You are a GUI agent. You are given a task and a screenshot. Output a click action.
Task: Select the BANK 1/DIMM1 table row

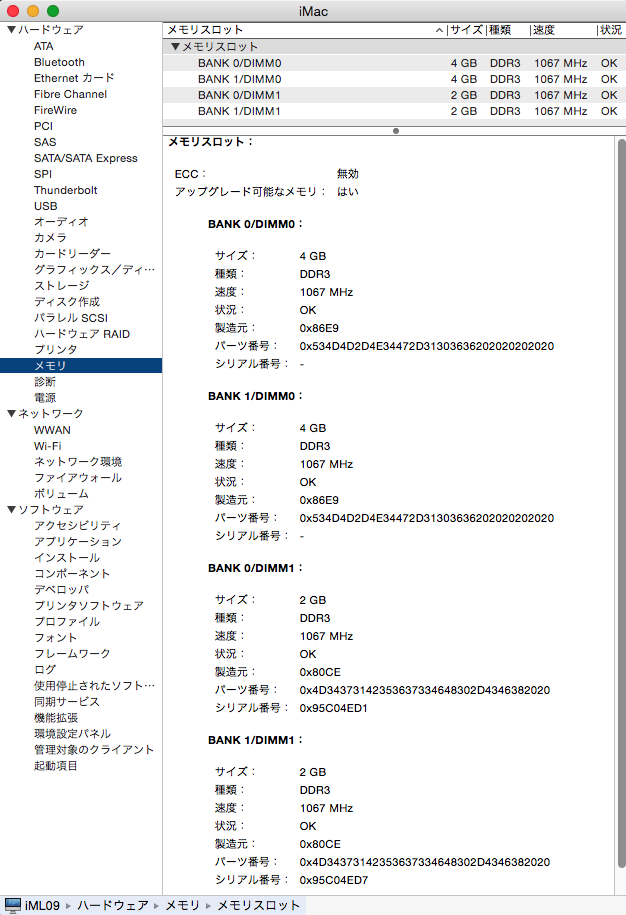(x=394, y=111)
